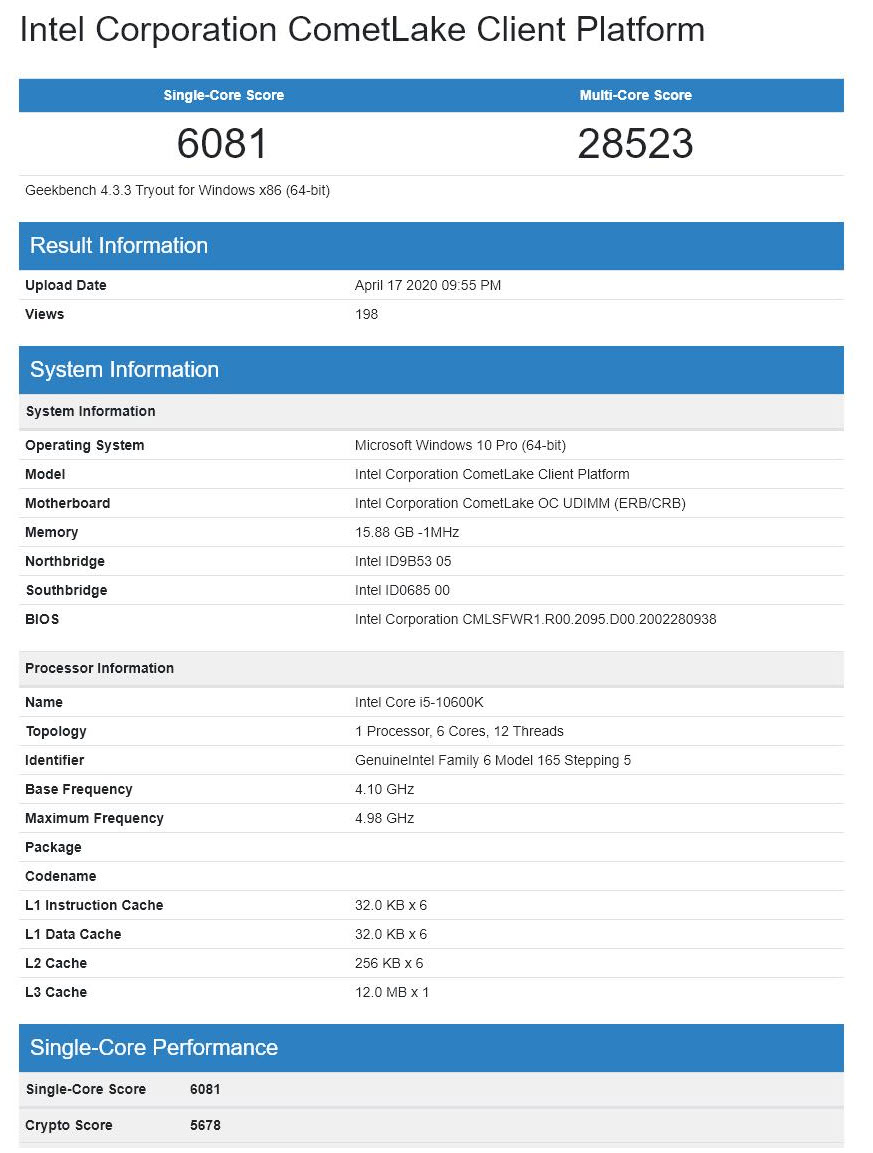
Task: Click the 'Motherboard' label
Action: pos(68,504)
